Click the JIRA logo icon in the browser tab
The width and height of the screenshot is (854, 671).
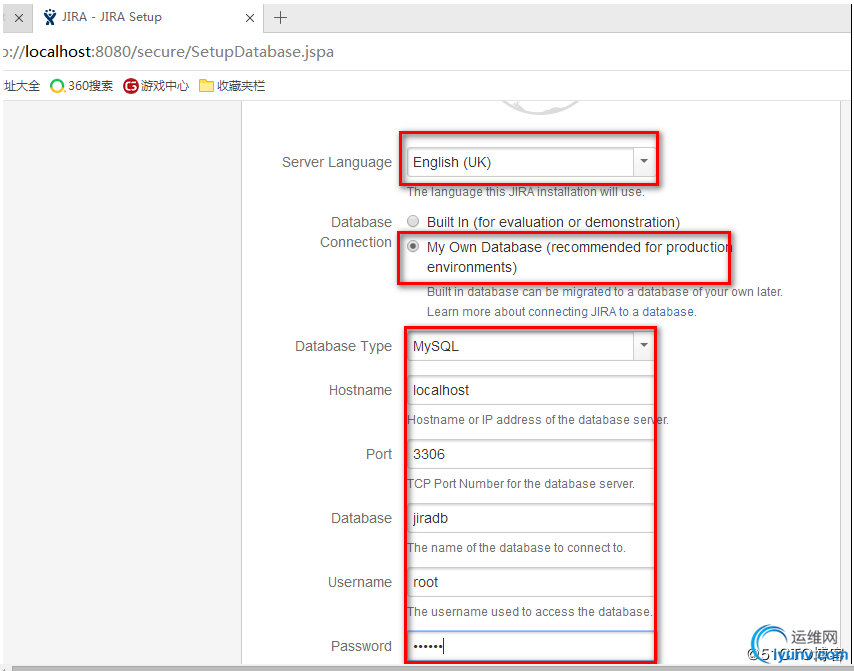[50, 17]
